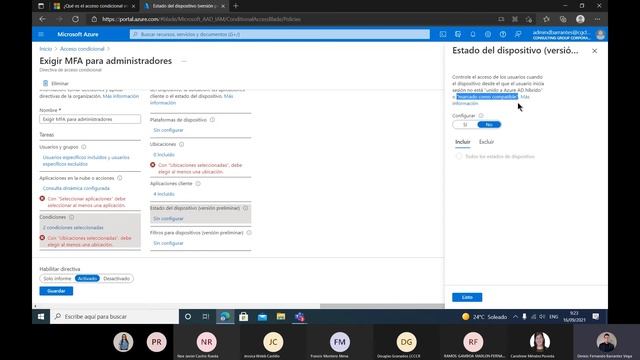640x360 pixels.
Task: Open Microsoft Teams from the taskbar
Action: (x=300, y=316)
